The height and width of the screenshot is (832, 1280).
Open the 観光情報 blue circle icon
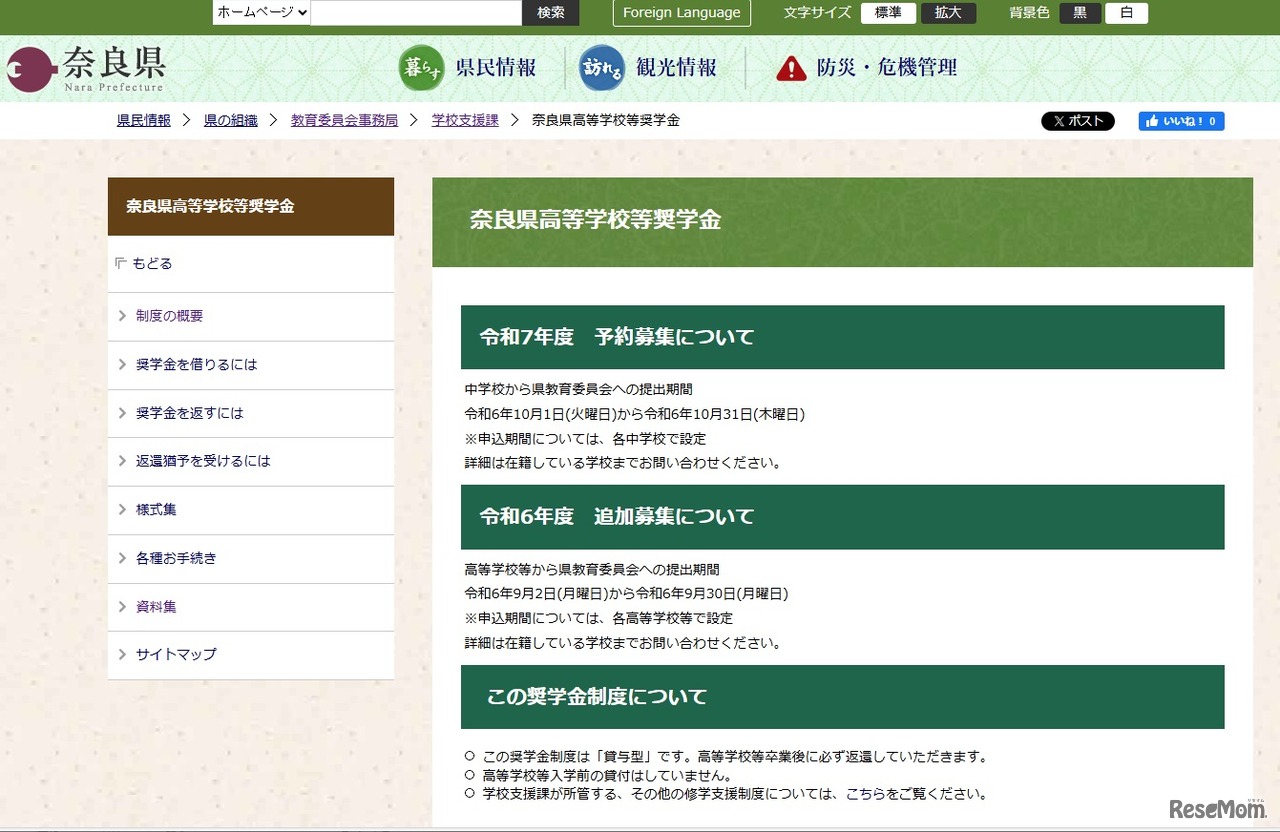pos(602,68)
